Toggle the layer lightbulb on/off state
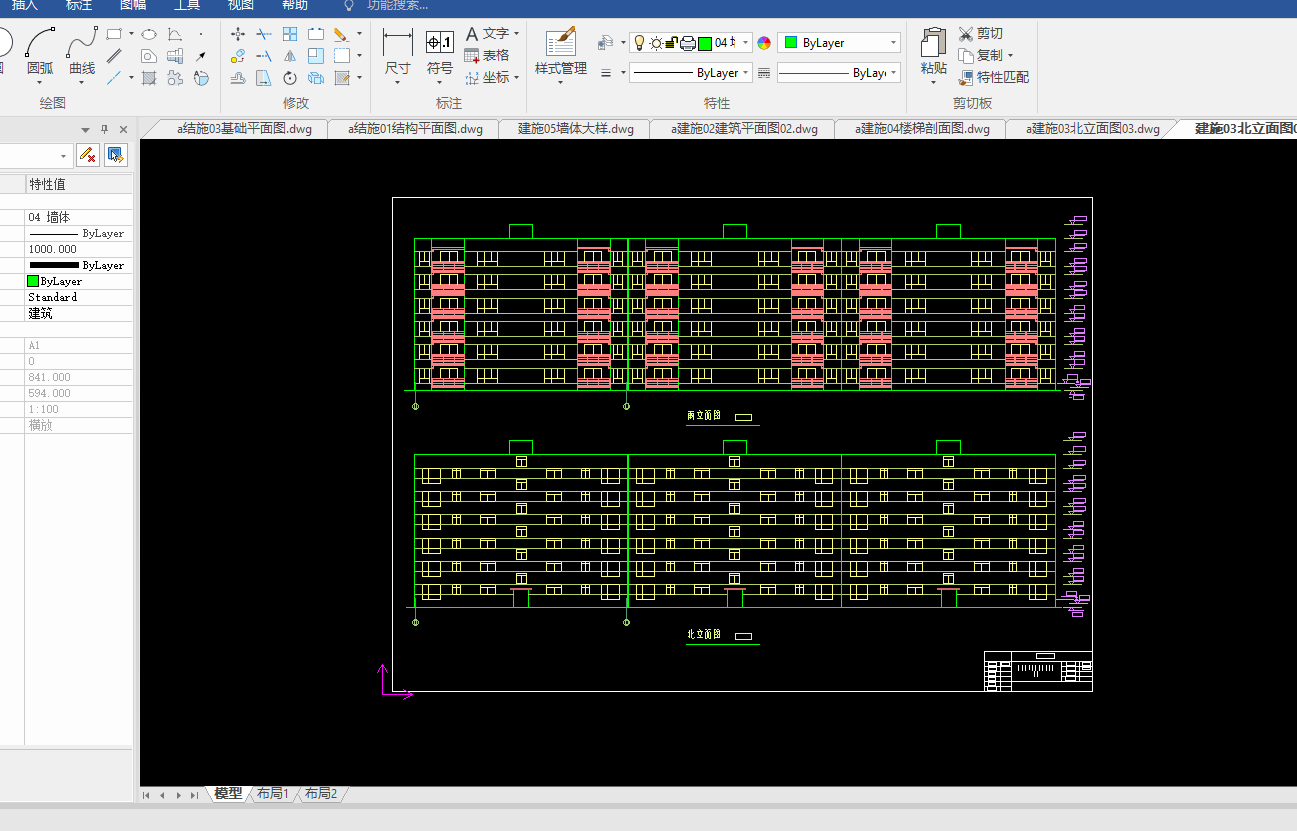Viewport: 1297px width, 831px height. (x=640, y=43)
